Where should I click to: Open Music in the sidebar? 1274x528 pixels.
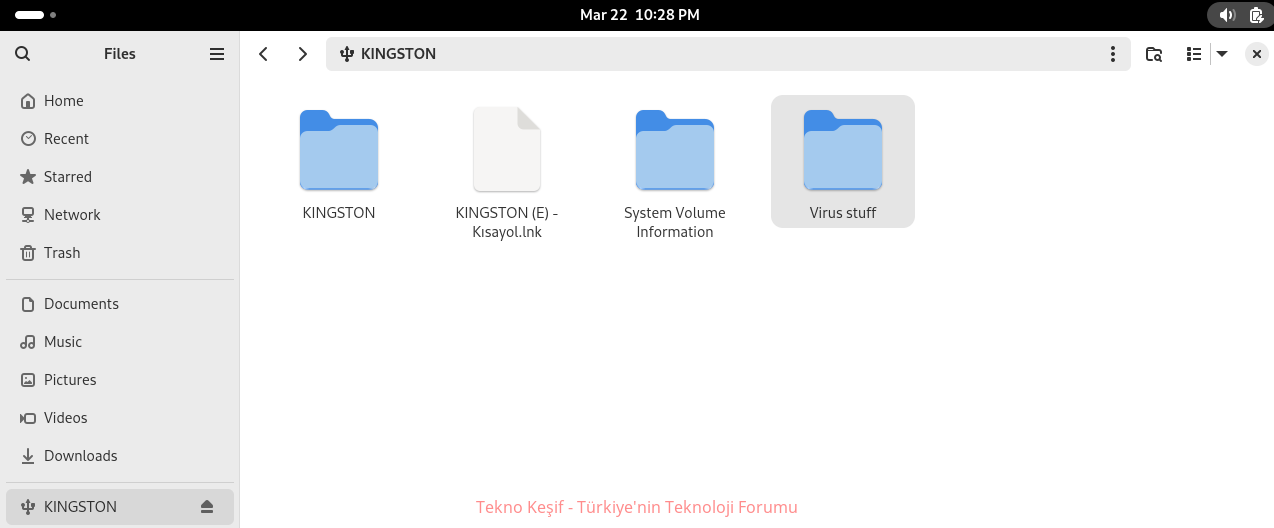click(x=120, y=342)
